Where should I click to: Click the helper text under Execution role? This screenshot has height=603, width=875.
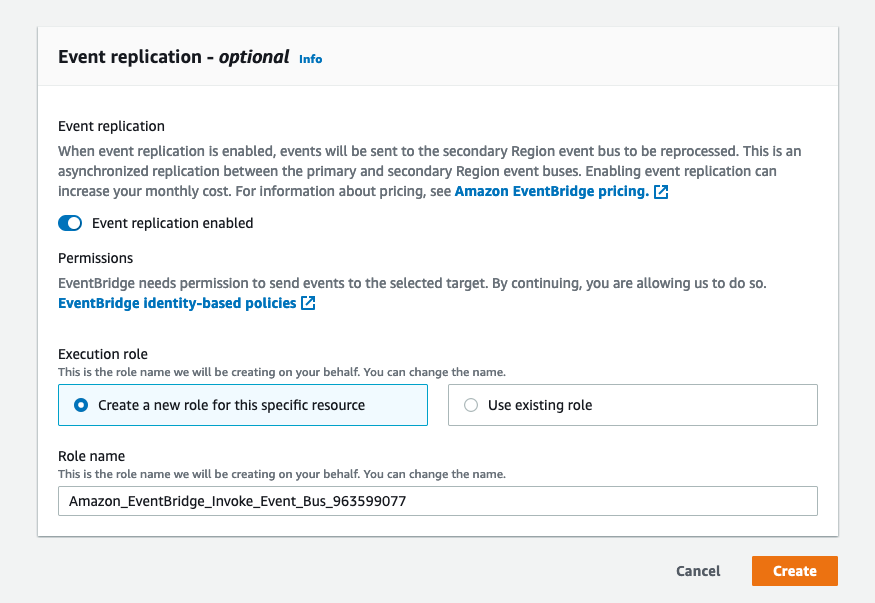(281, 372)
